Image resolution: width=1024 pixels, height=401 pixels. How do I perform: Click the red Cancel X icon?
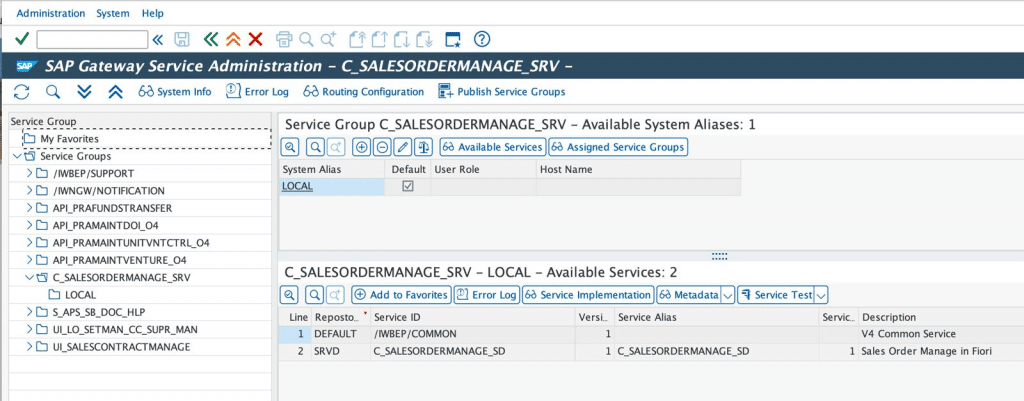255,39
